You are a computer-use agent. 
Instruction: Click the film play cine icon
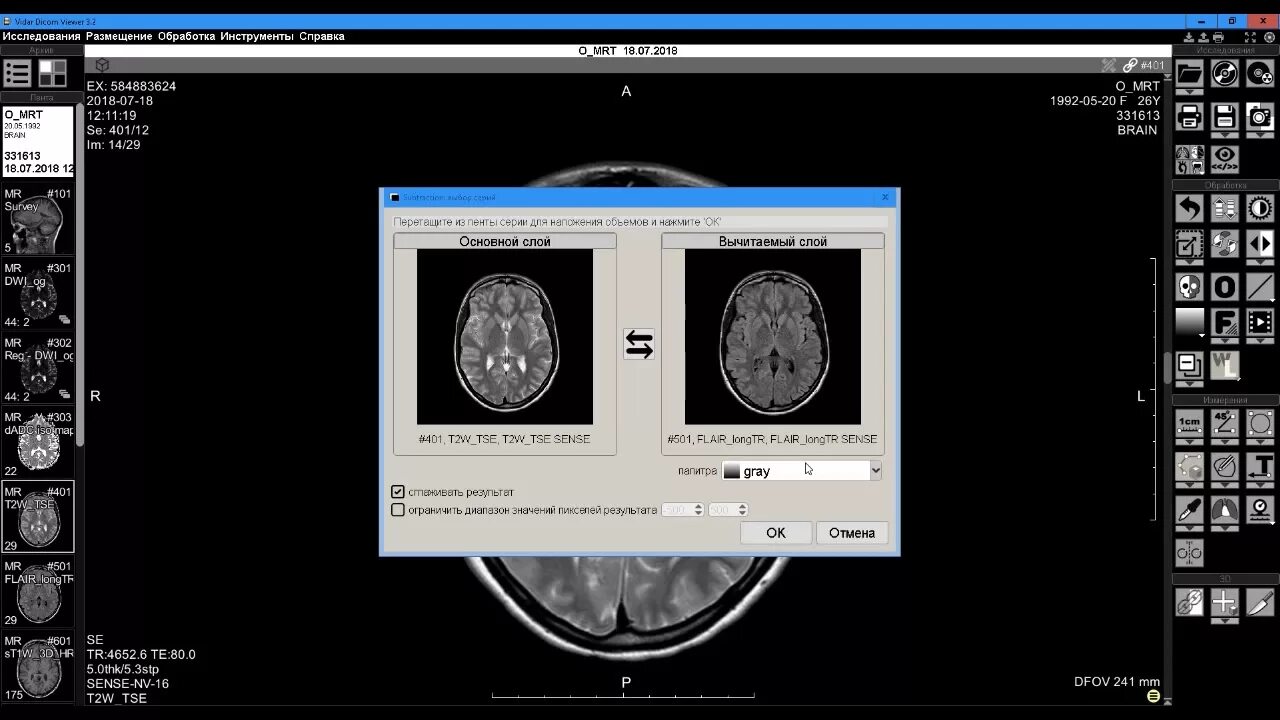pos(1260,322)
